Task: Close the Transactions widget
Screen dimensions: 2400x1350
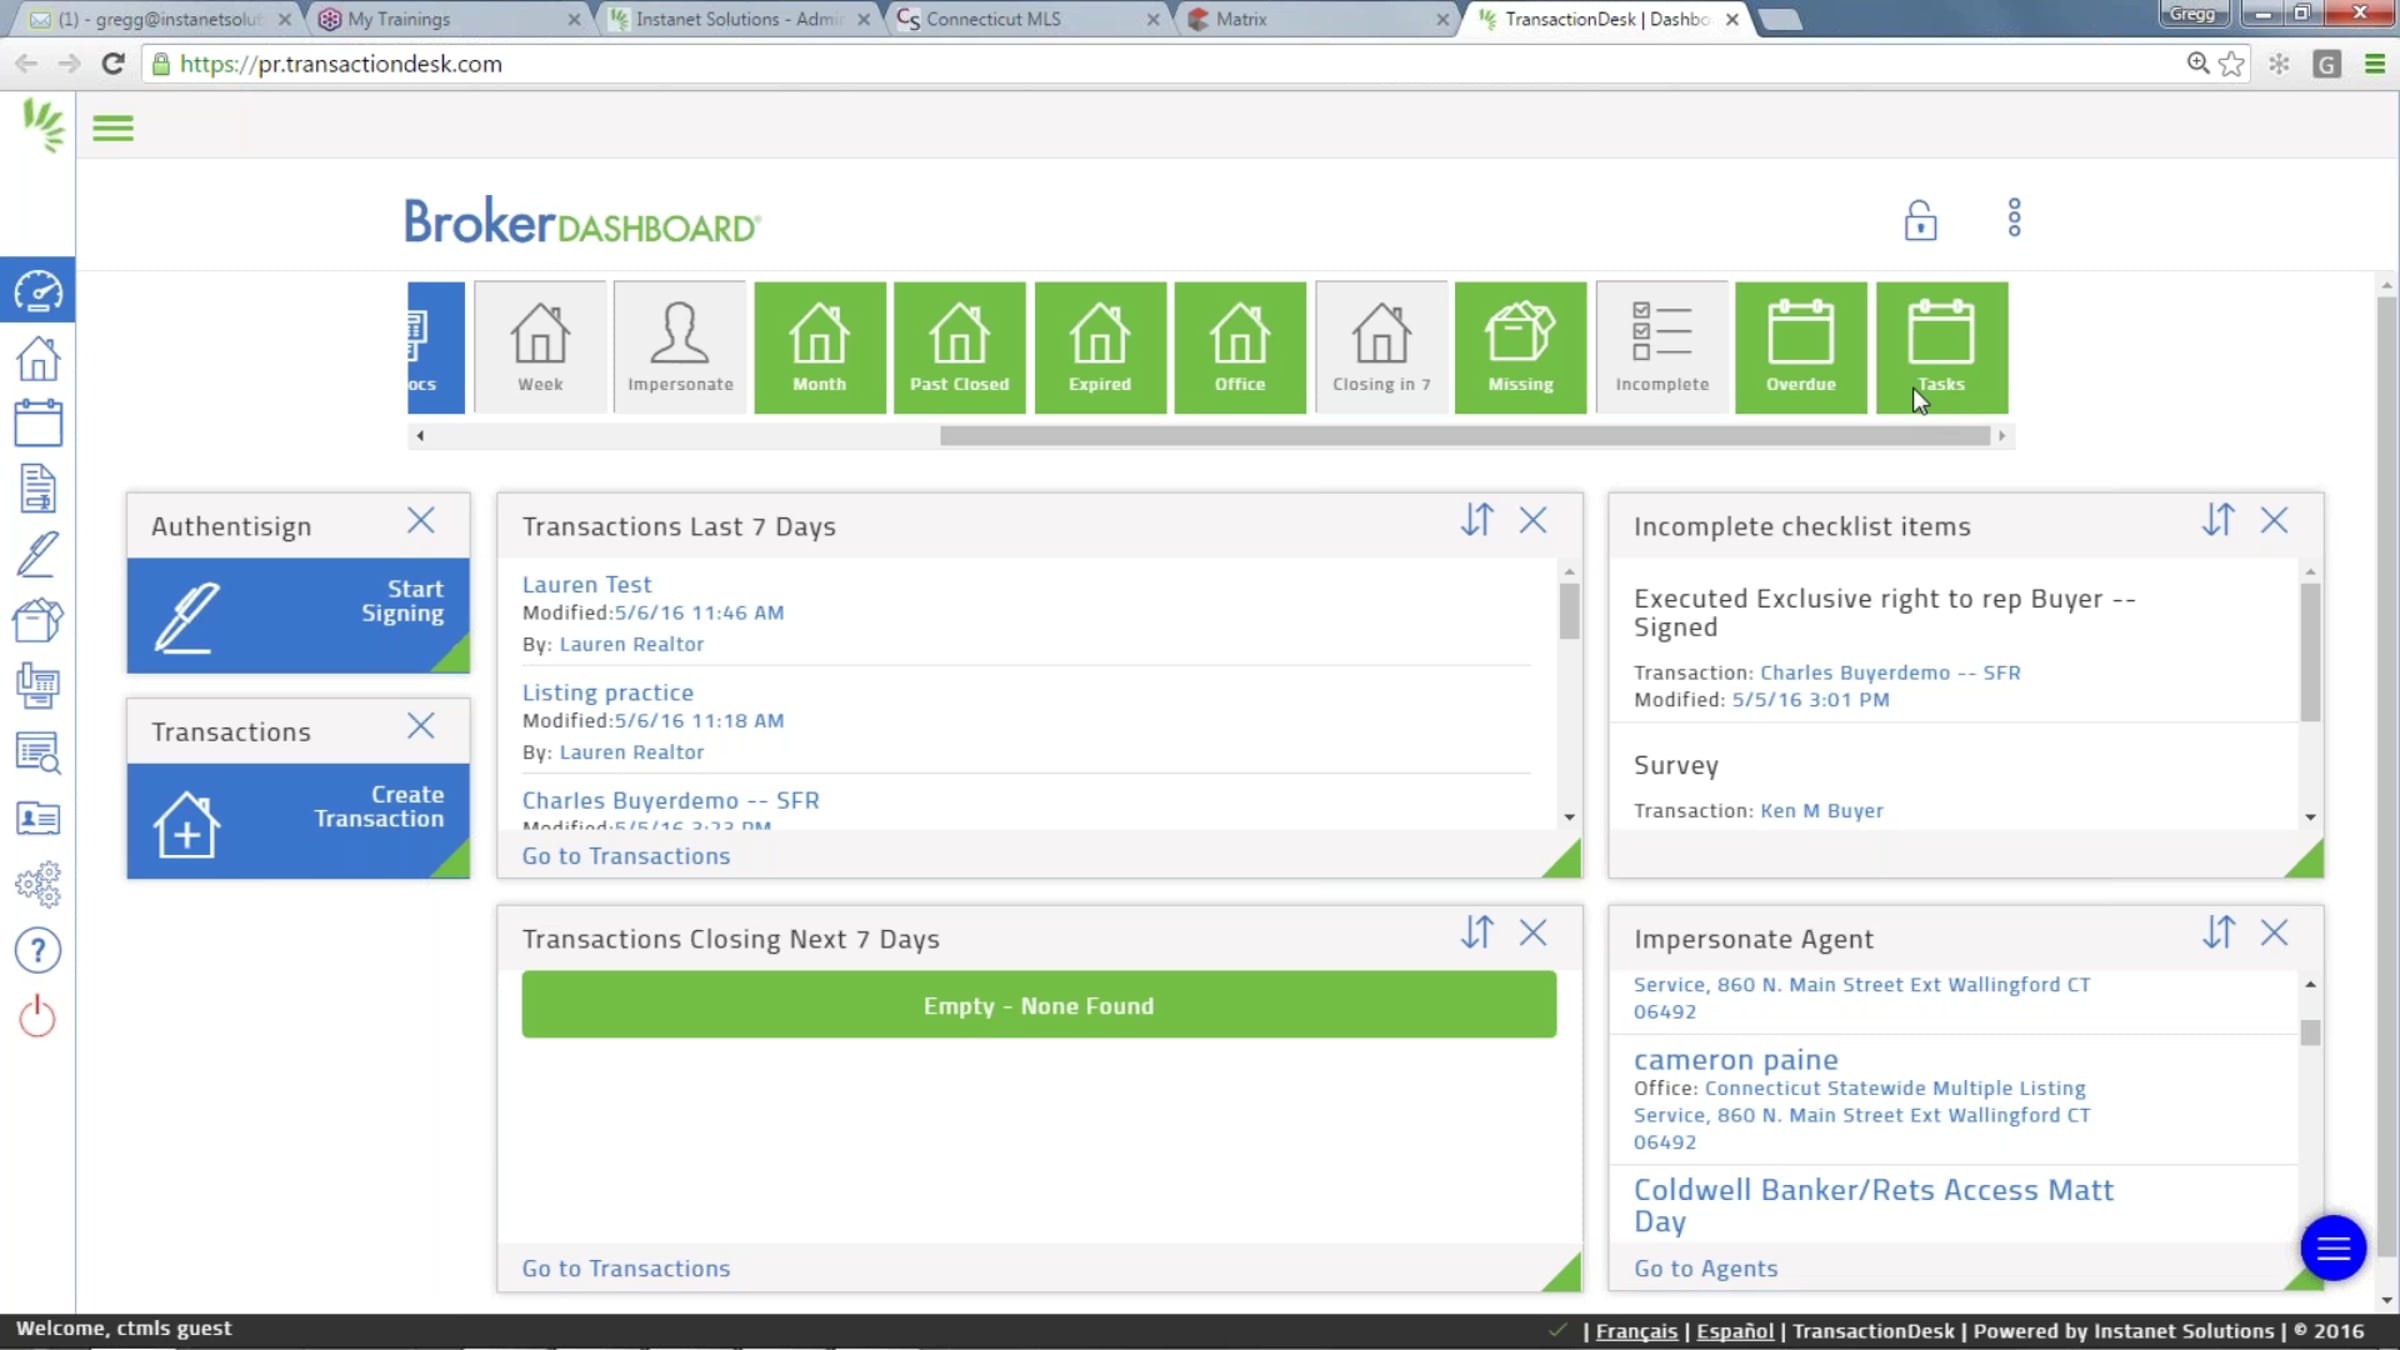Action: click(x=421, y=726)
